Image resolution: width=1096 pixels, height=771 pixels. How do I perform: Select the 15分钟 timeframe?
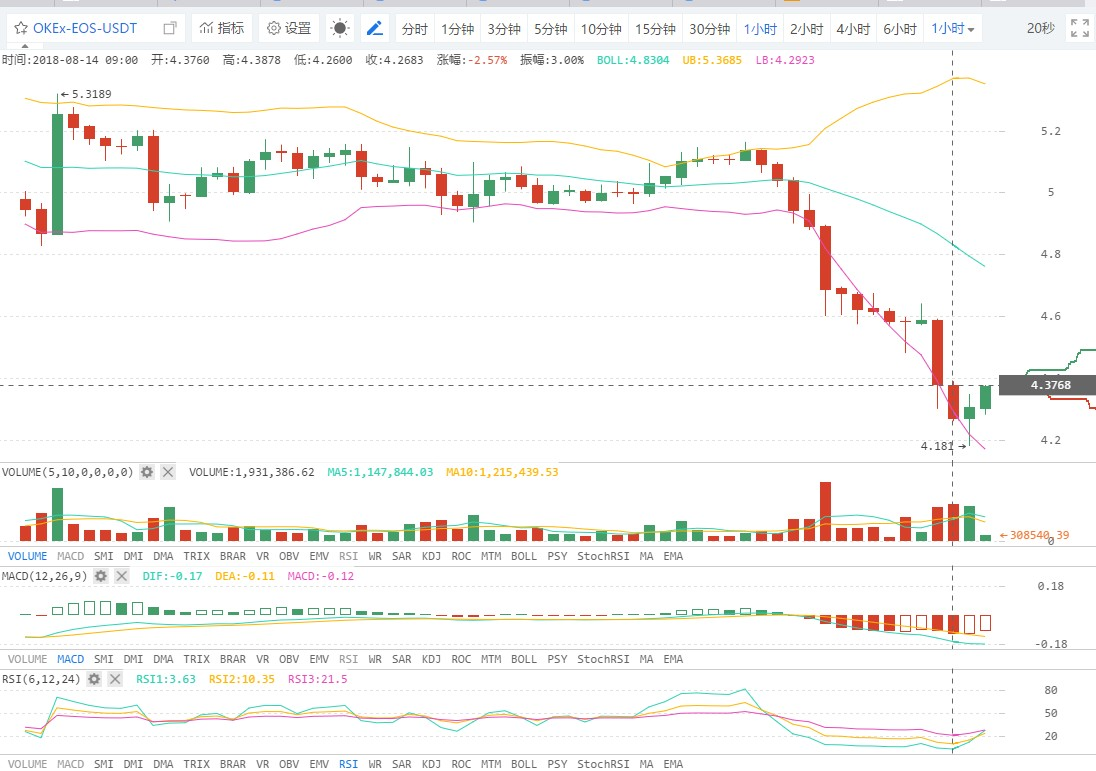tap(655, 29)
